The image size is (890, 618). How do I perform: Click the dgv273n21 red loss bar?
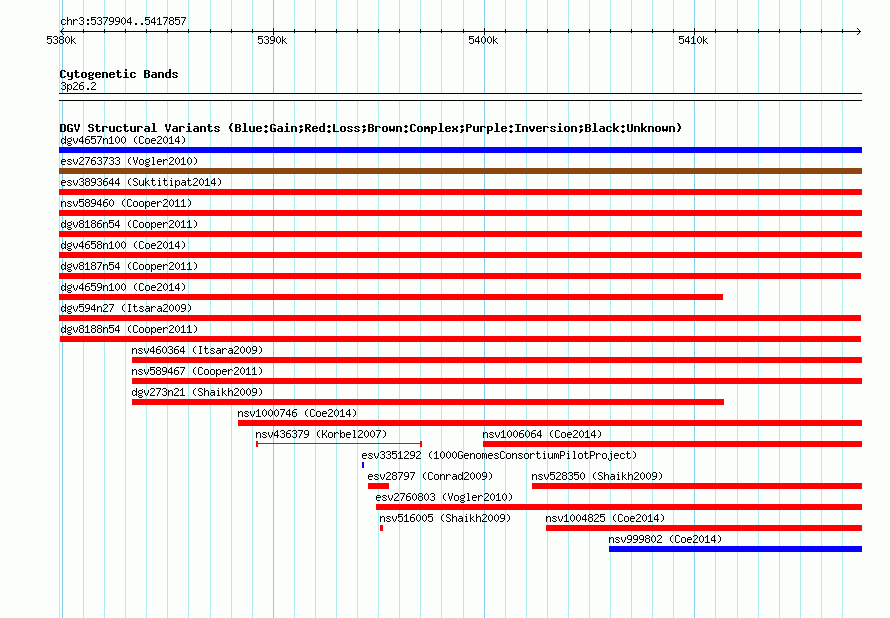click(428, 402)
